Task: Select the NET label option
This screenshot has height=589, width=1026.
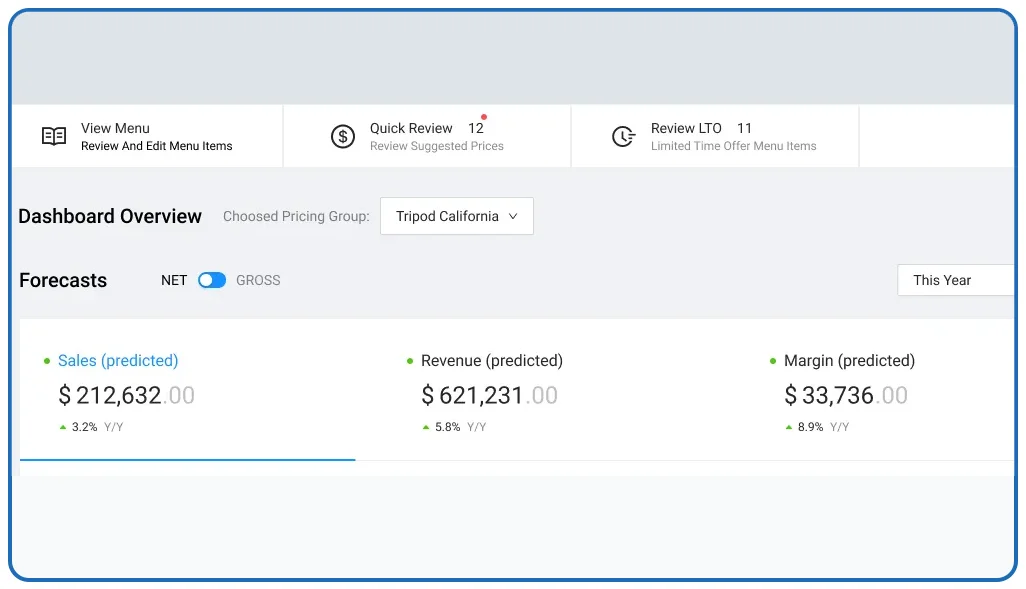Action: pyautogui.click(x=174, y=280)
